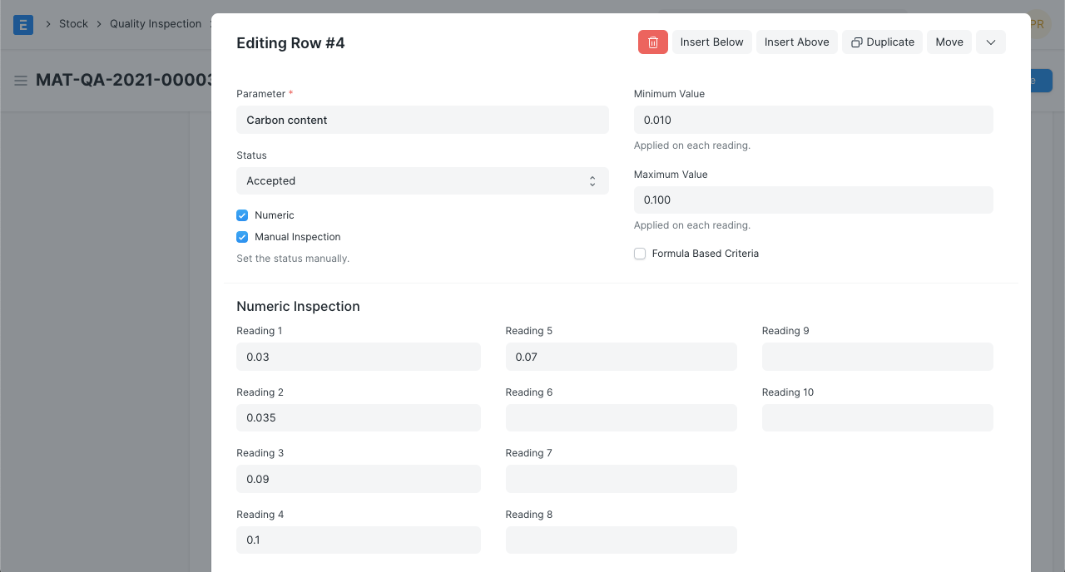Click the Insert Above button
The width and height of the screenshot is (1065, 572).
tap(796, 42)
